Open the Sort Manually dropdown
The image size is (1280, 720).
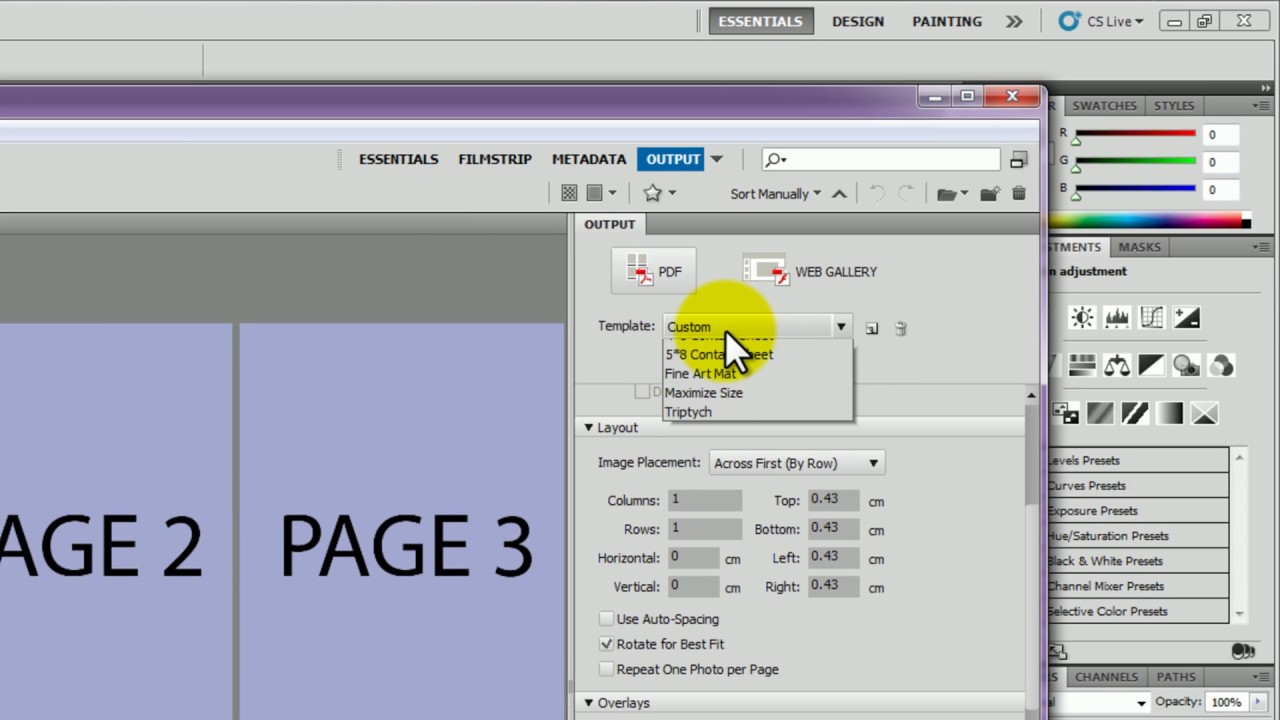tap(775, 194)
